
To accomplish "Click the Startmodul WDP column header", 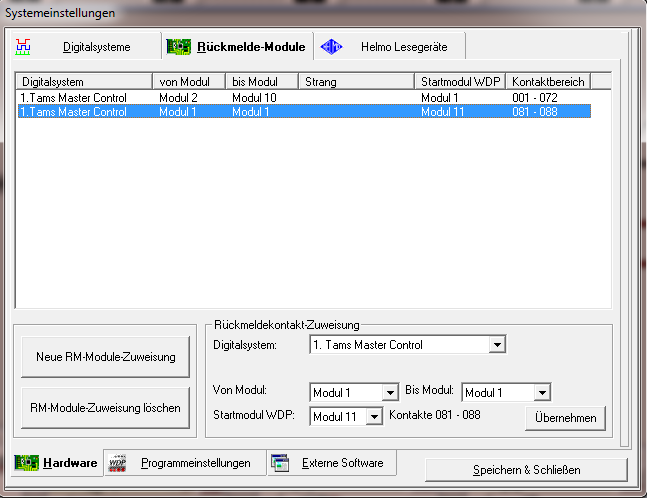I will coord(460,81).
